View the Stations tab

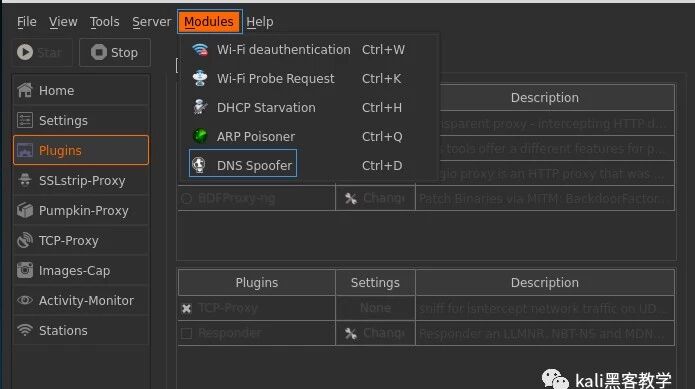click(x=81, y=331)
